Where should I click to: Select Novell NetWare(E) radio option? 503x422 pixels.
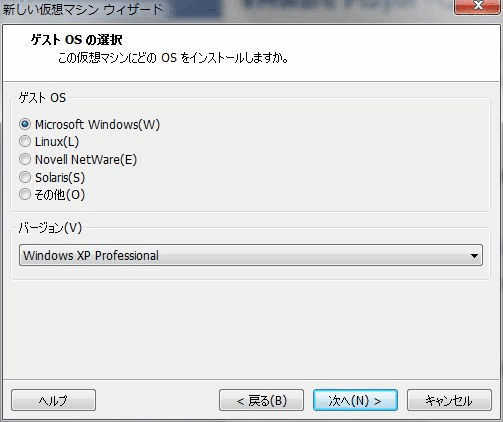tap(25, 159)
